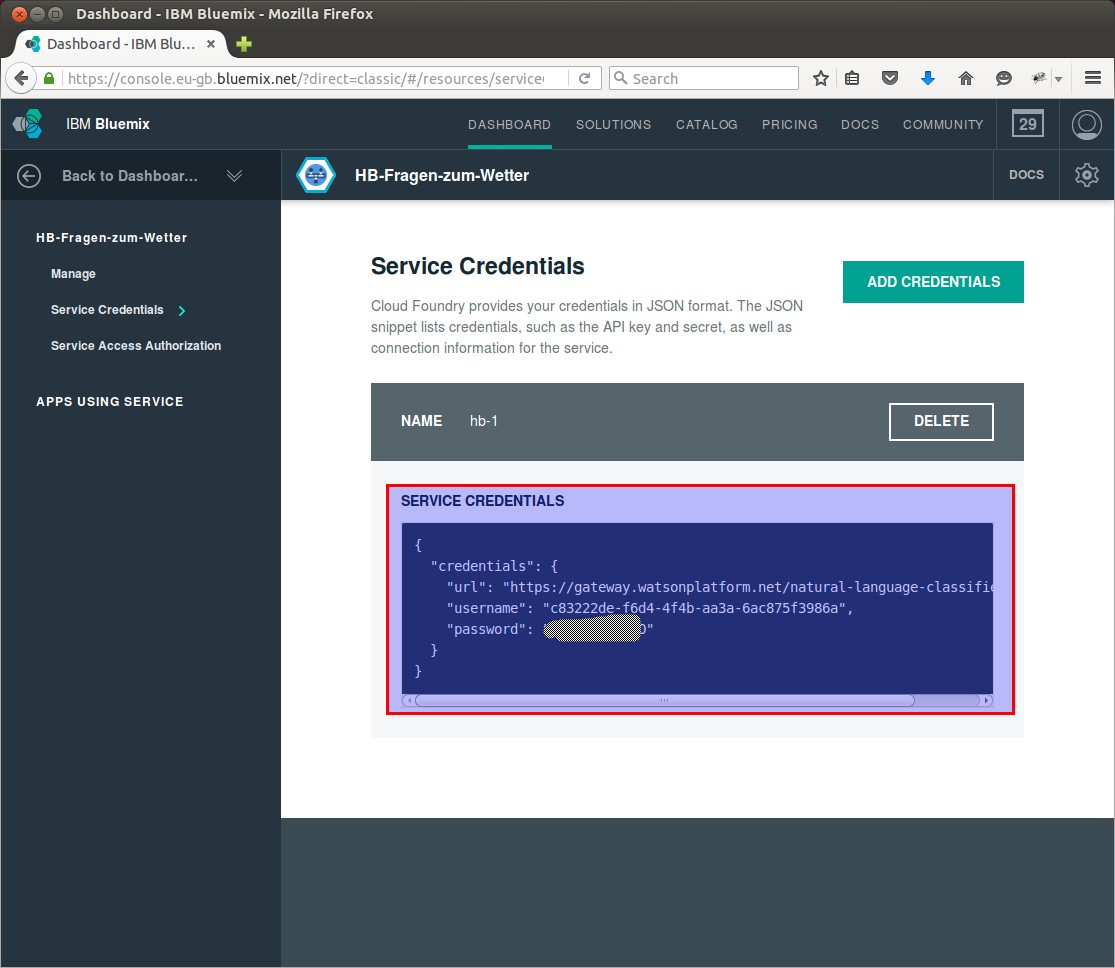
Task: Click the IBM Bluemix brand name
Action: (107, 124)
